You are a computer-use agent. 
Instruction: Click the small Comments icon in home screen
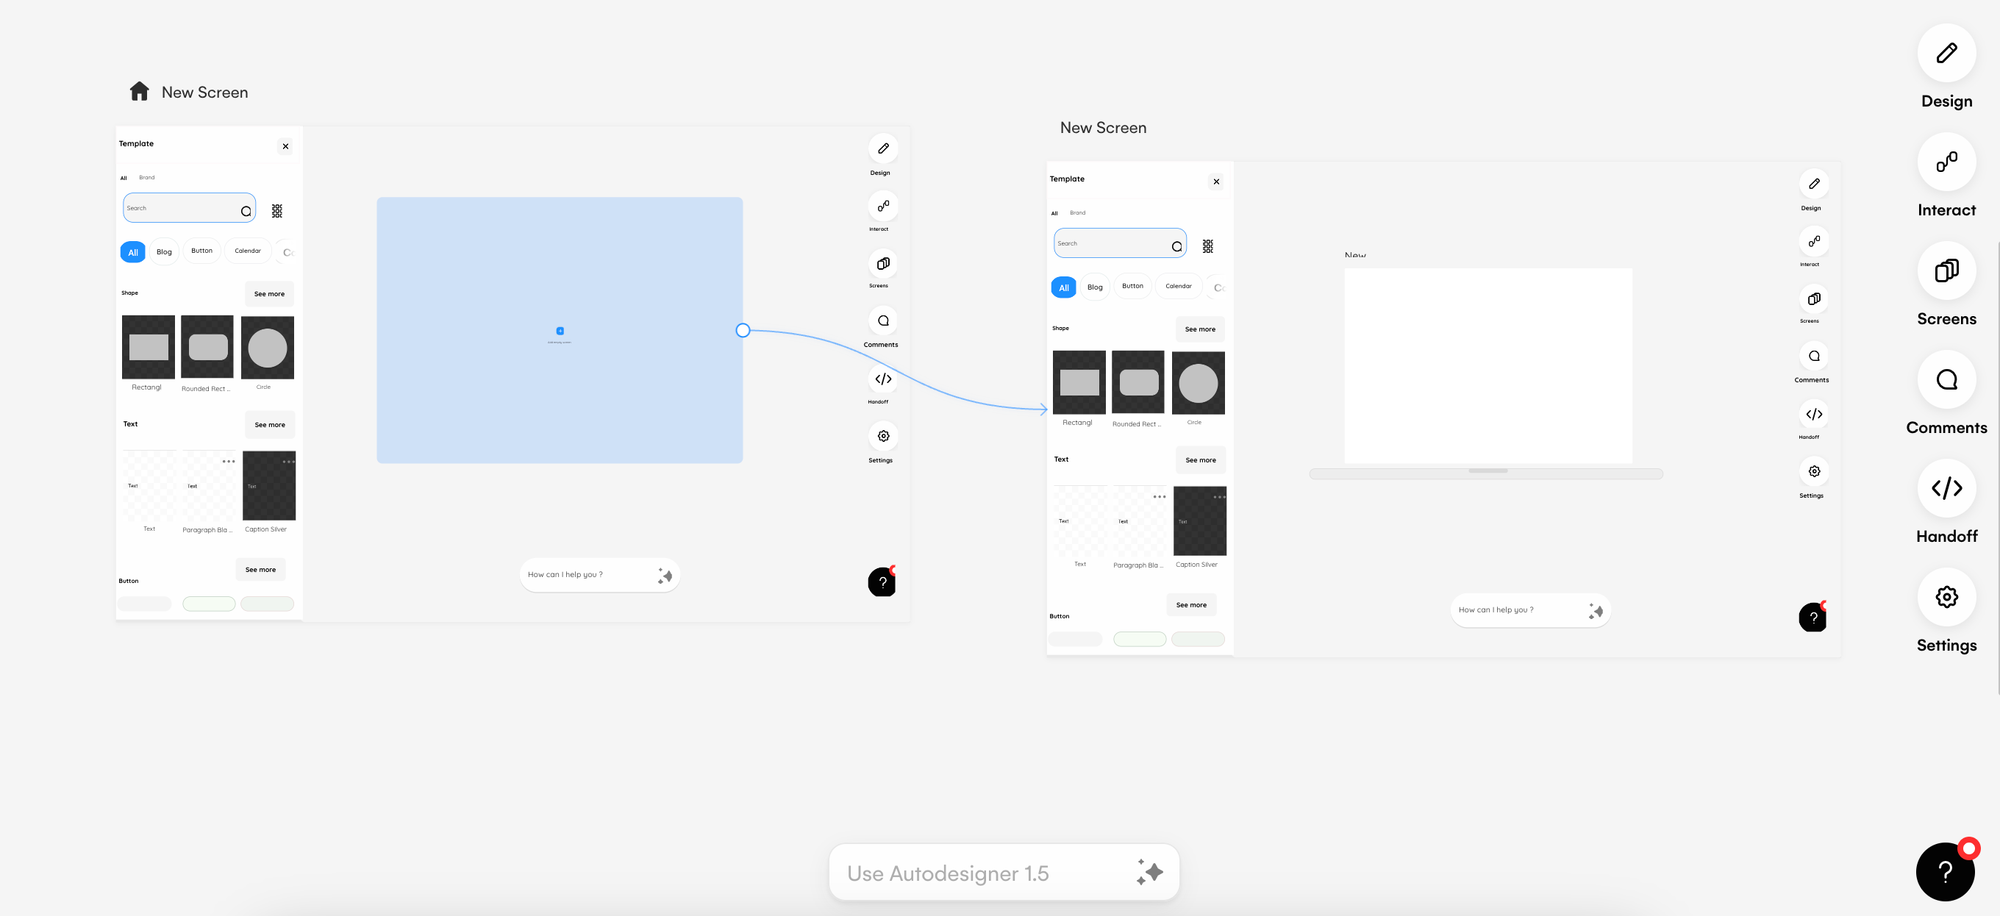(883, 321)
